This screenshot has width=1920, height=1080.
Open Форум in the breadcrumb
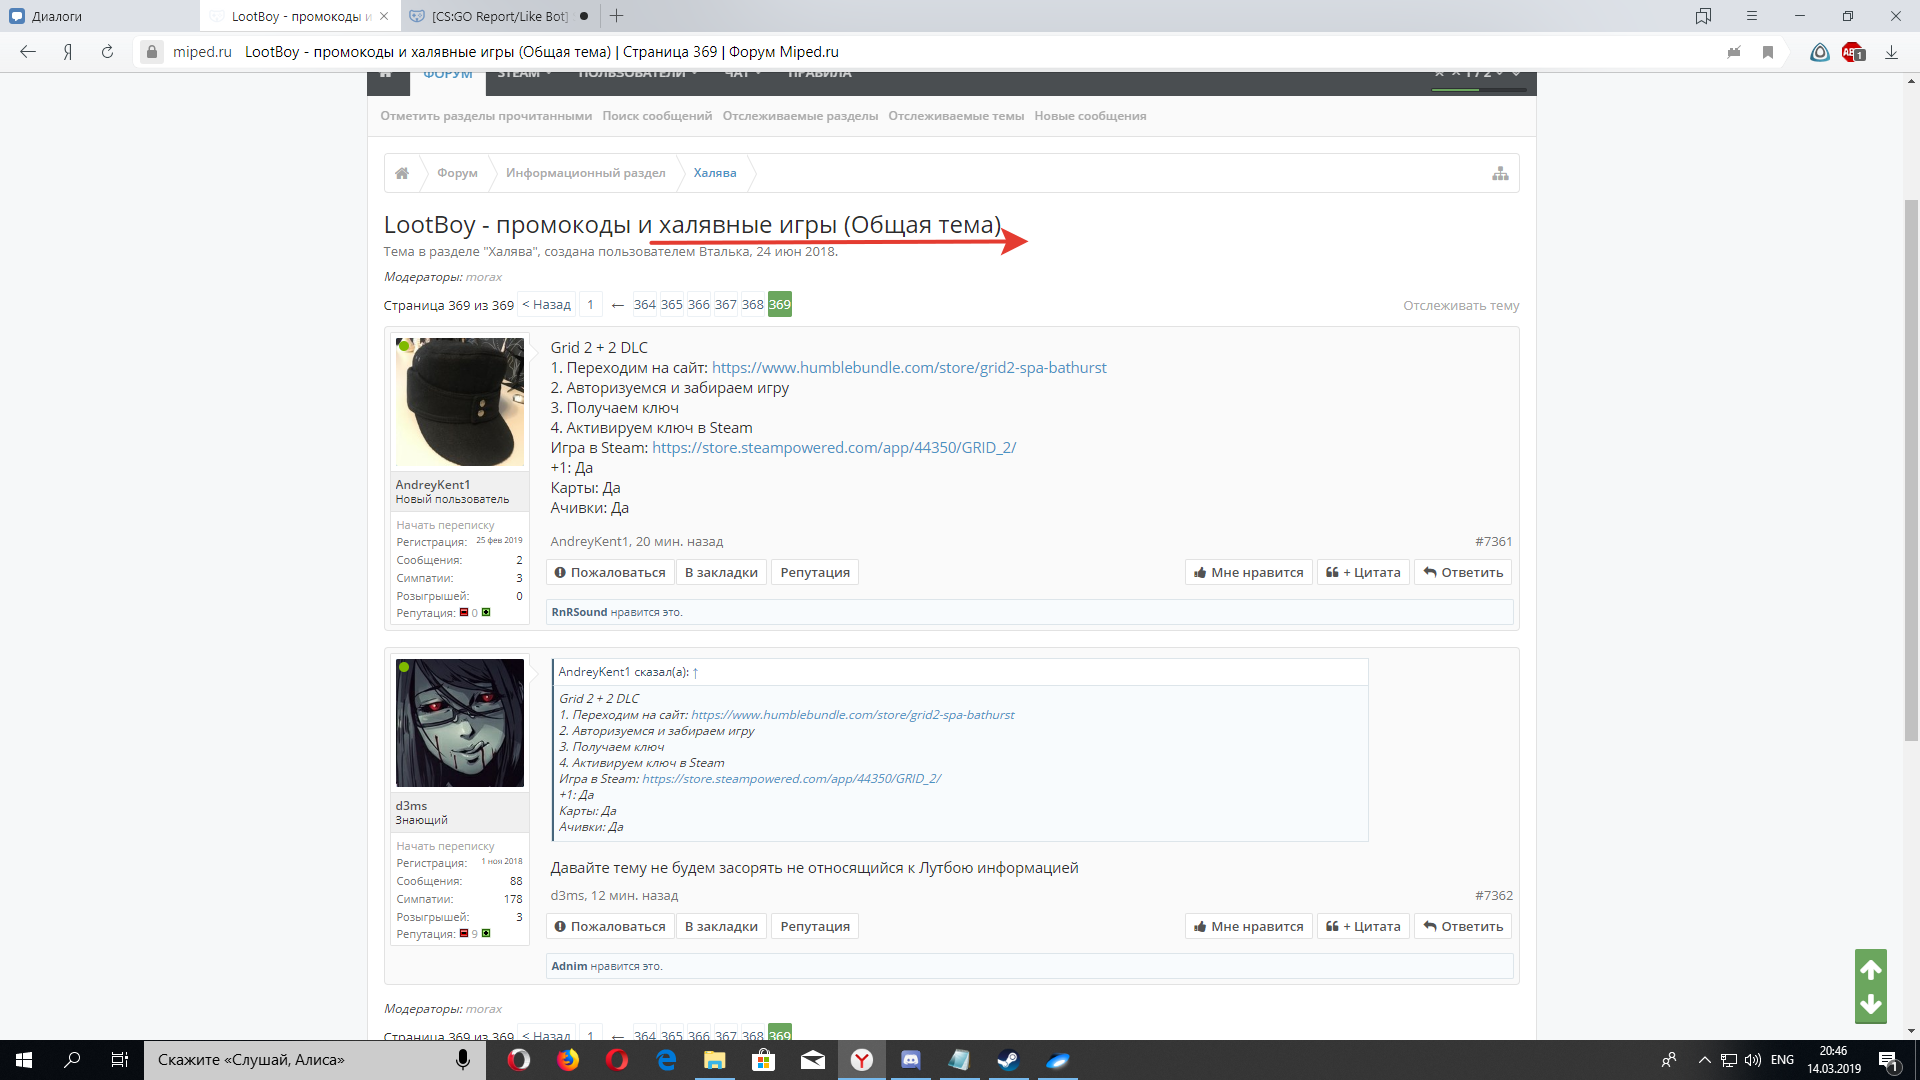tap(457, 173)
